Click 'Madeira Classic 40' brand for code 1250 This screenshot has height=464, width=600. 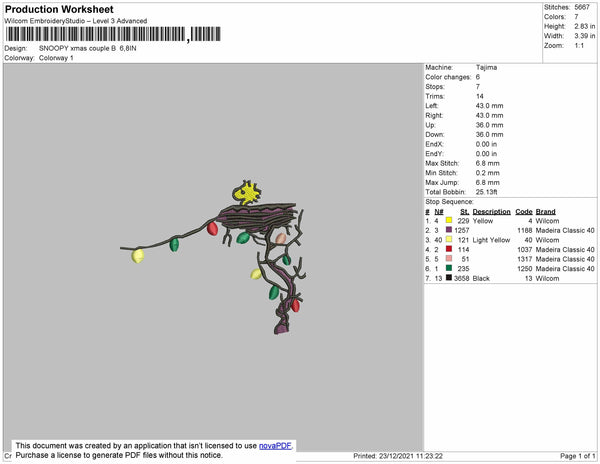[565, 269]
